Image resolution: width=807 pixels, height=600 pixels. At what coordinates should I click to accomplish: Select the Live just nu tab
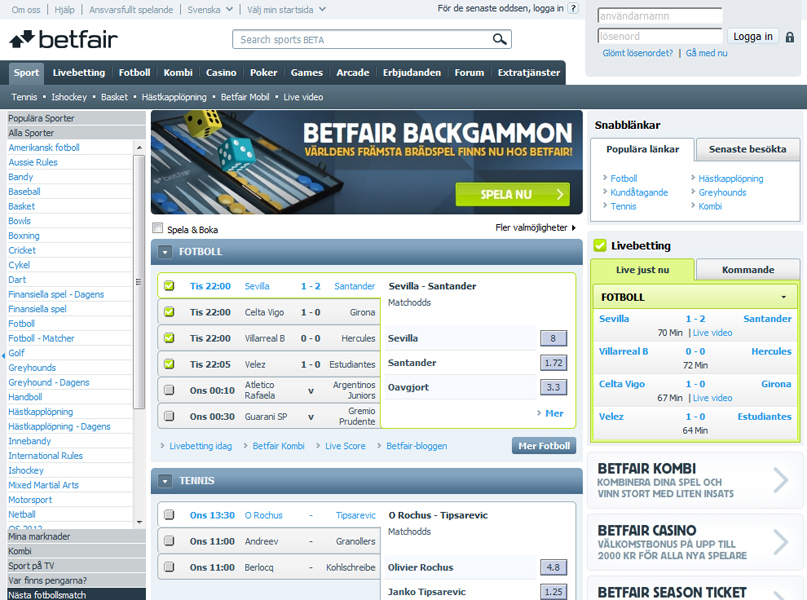(642, 270)
